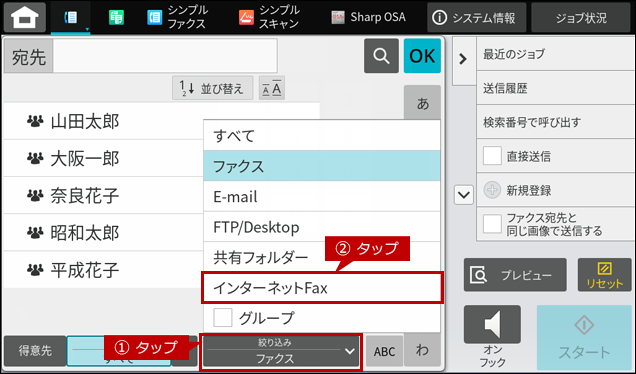
Task: Click the シンプルファクス blue icon
Action: pos(155,17)
